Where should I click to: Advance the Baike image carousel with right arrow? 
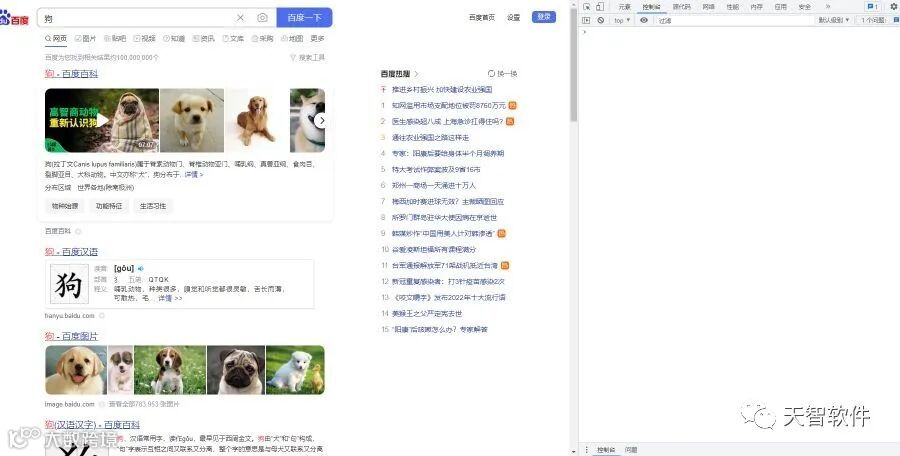[x=321, y=120]
